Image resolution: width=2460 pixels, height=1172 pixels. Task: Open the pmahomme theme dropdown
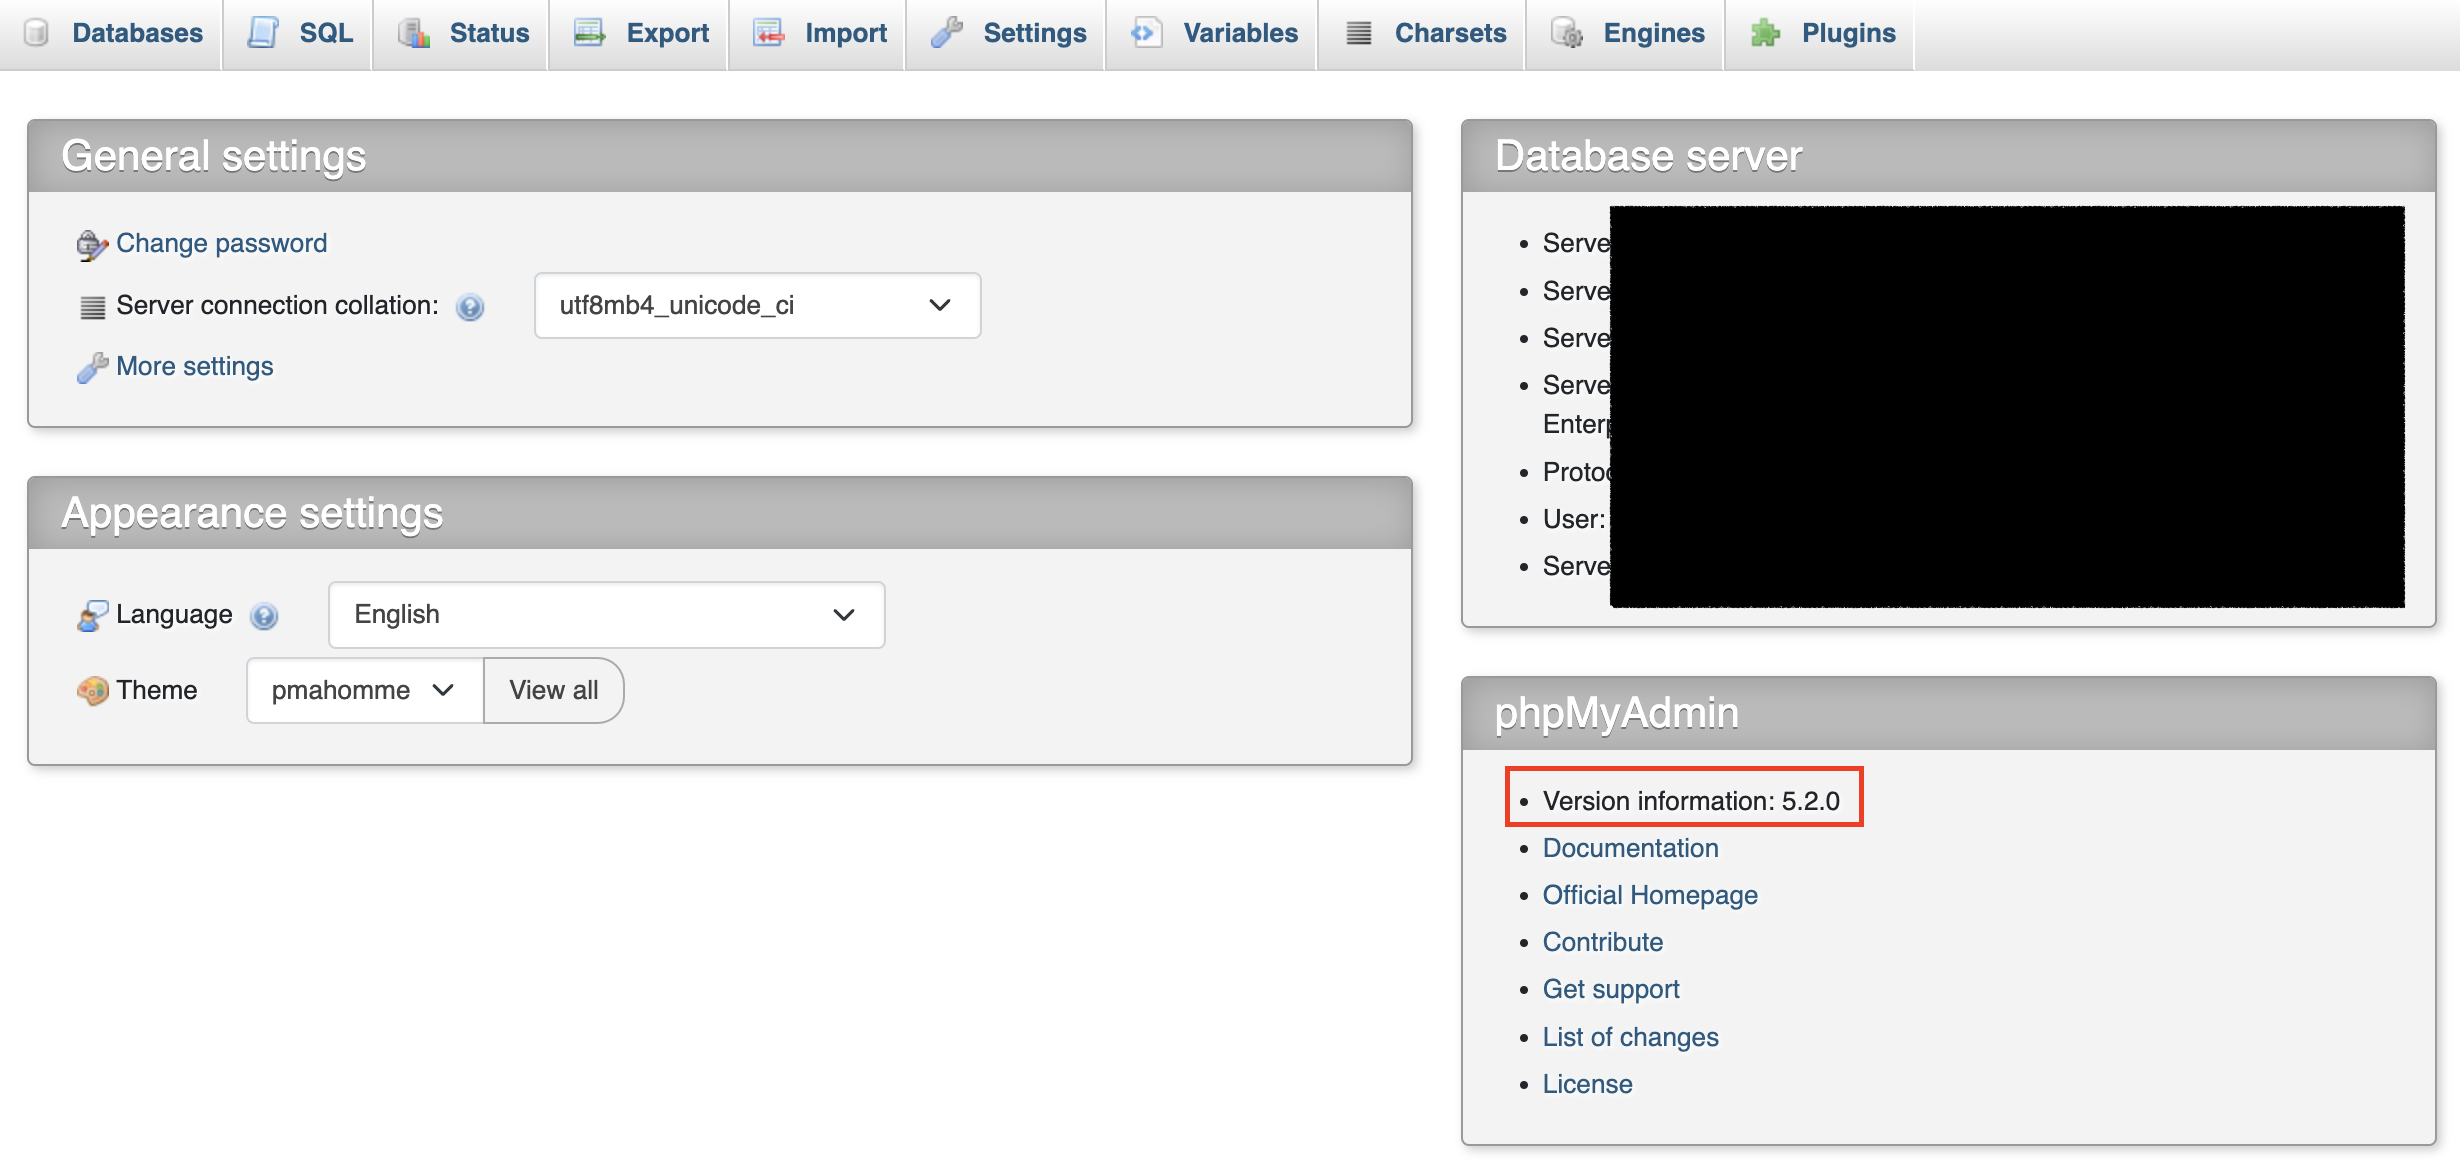[x=363, y=690]
